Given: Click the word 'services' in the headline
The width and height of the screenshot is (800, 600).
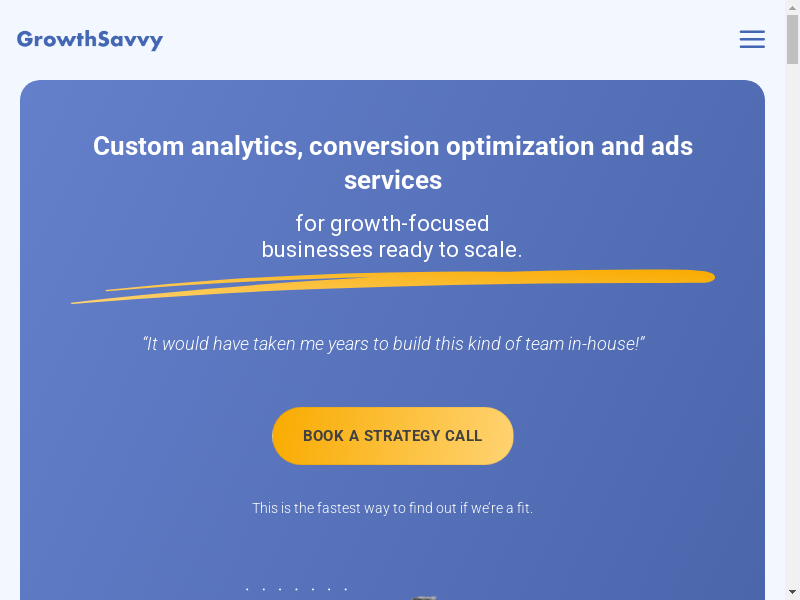Looking at the screenshot, I should tap(393, 180).
